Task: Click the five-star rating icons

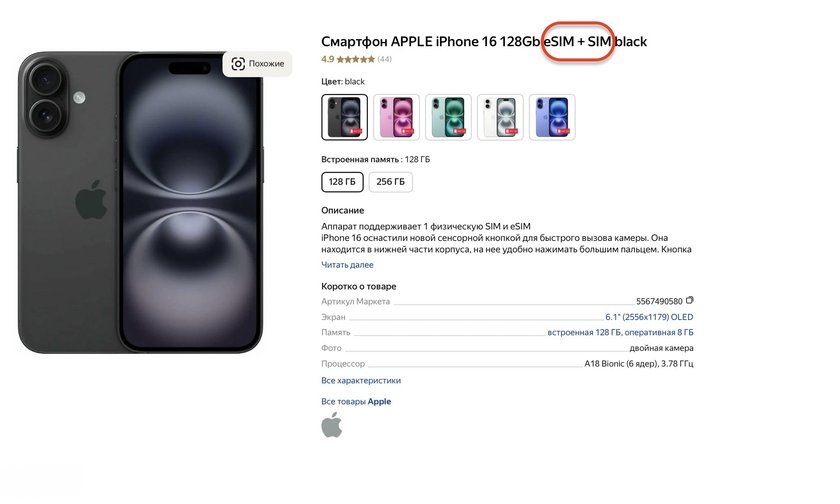Action: pyautogui.click(x=356, y=59)
